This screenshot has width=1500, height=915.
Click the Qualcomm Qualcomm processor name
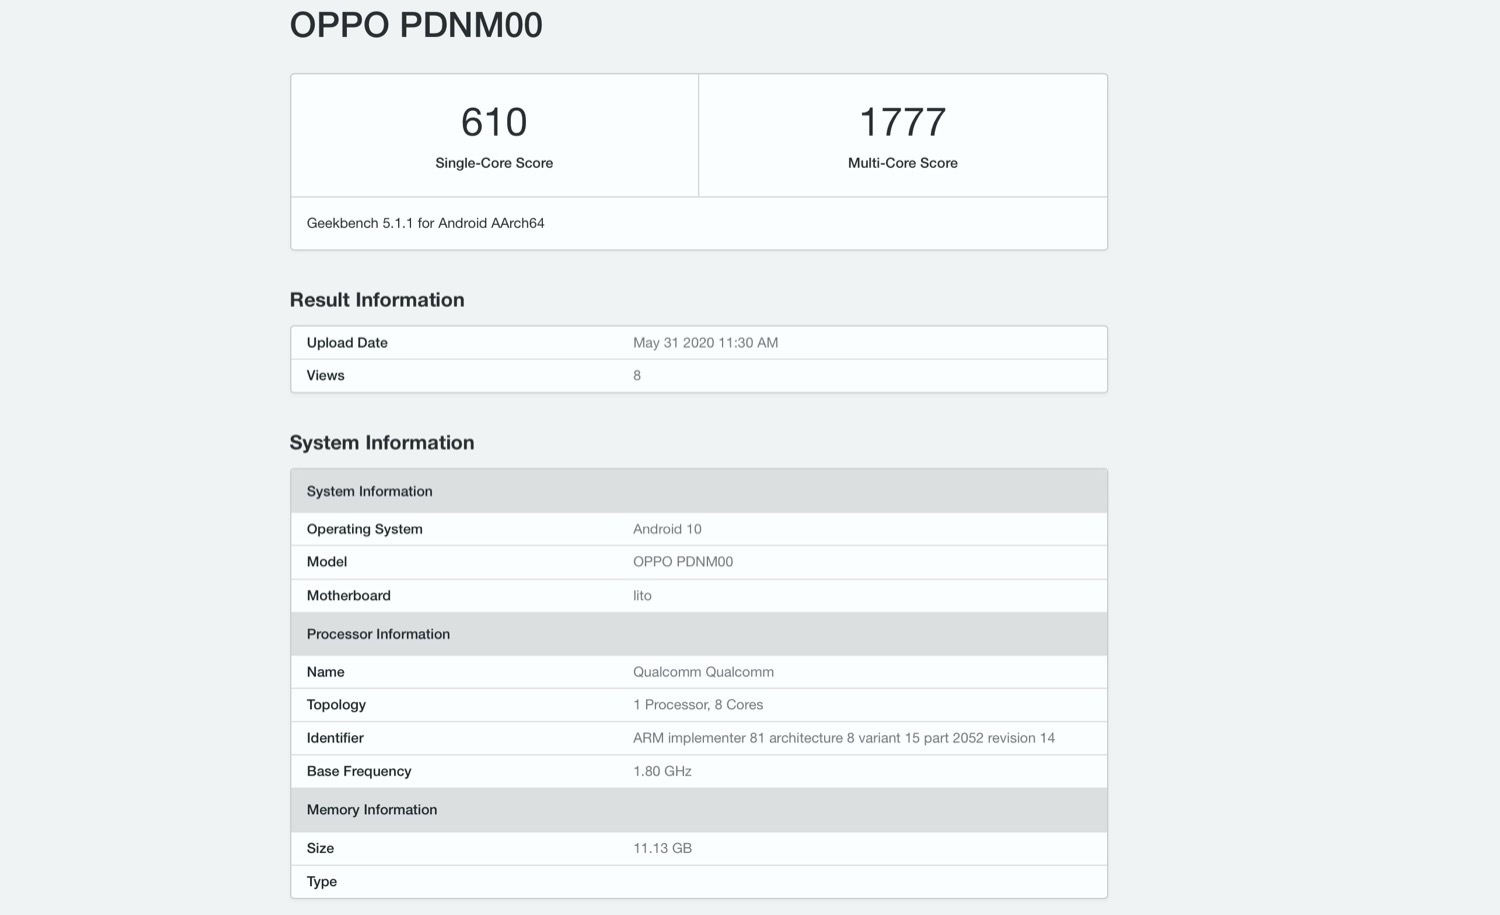(703, 672)
